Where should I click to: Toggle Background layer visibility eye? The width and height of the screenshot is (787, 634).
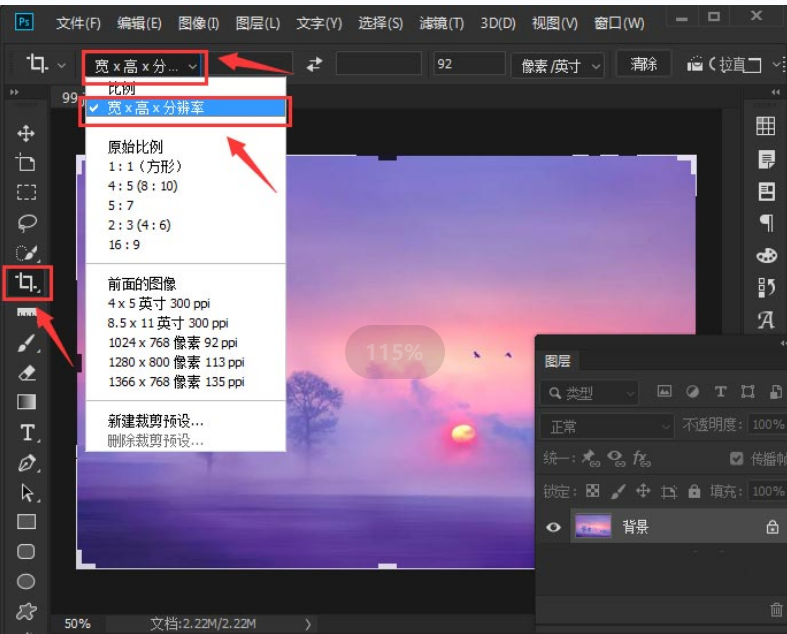coord(554,527)
